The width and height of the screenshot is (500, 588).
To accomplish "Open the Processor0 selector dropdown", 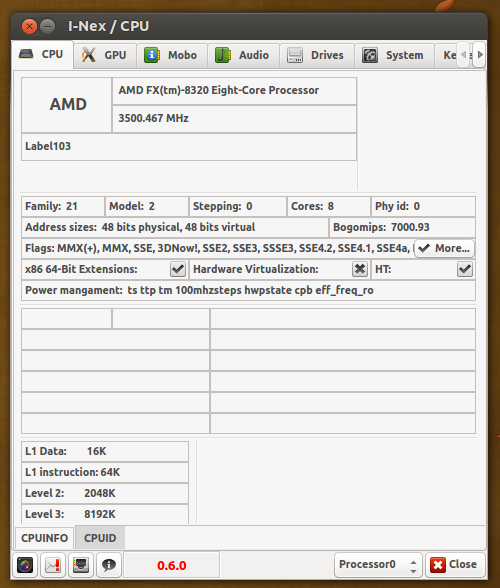I will click(x=378, y=565).
